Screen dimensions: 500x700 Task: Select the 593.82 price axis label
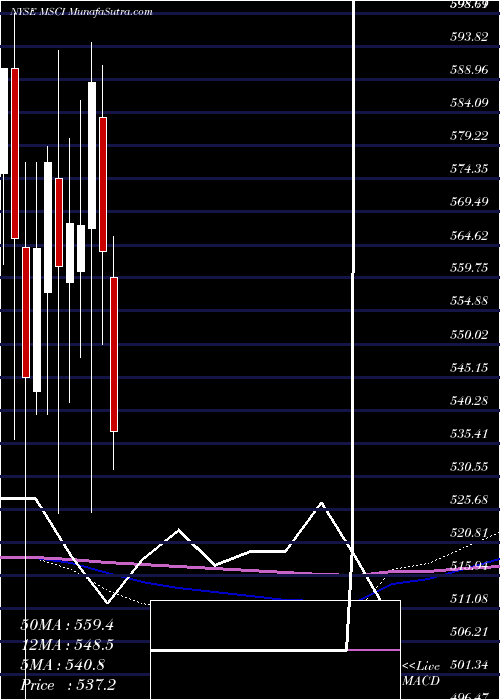[468, 37]
